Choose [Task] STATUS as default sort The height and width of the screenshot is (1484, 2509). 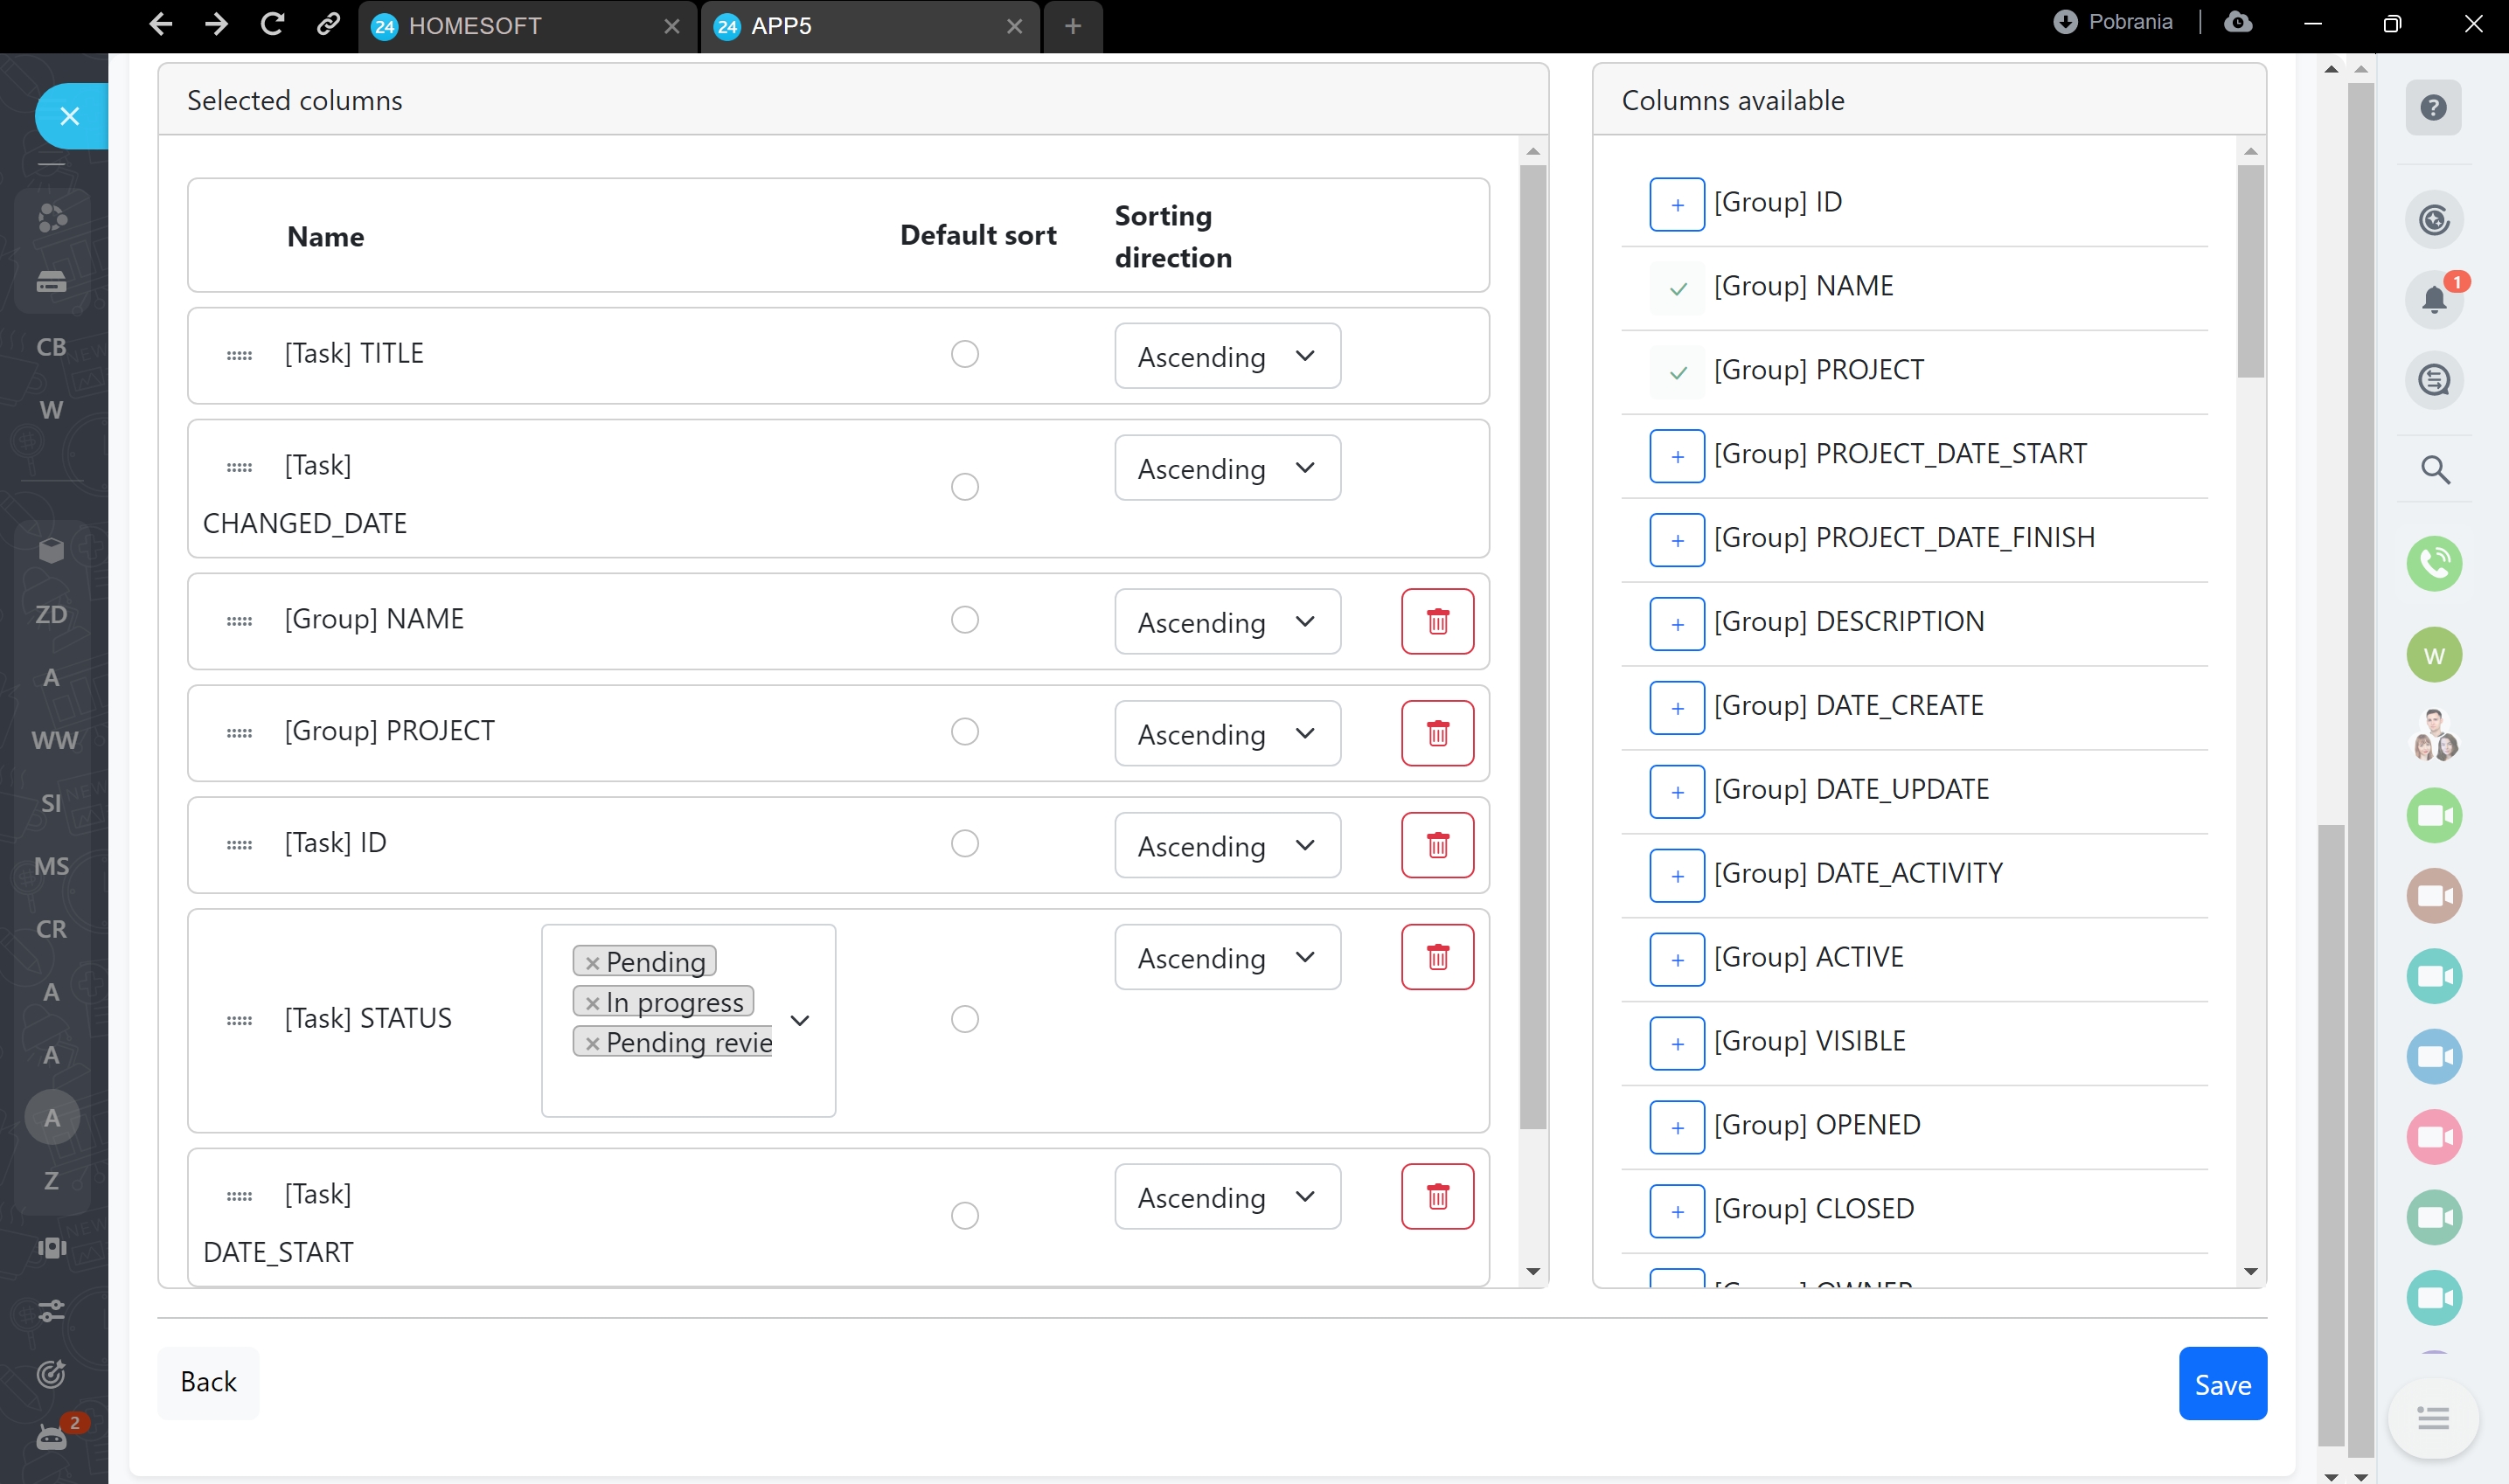(x=964, y=1019)
